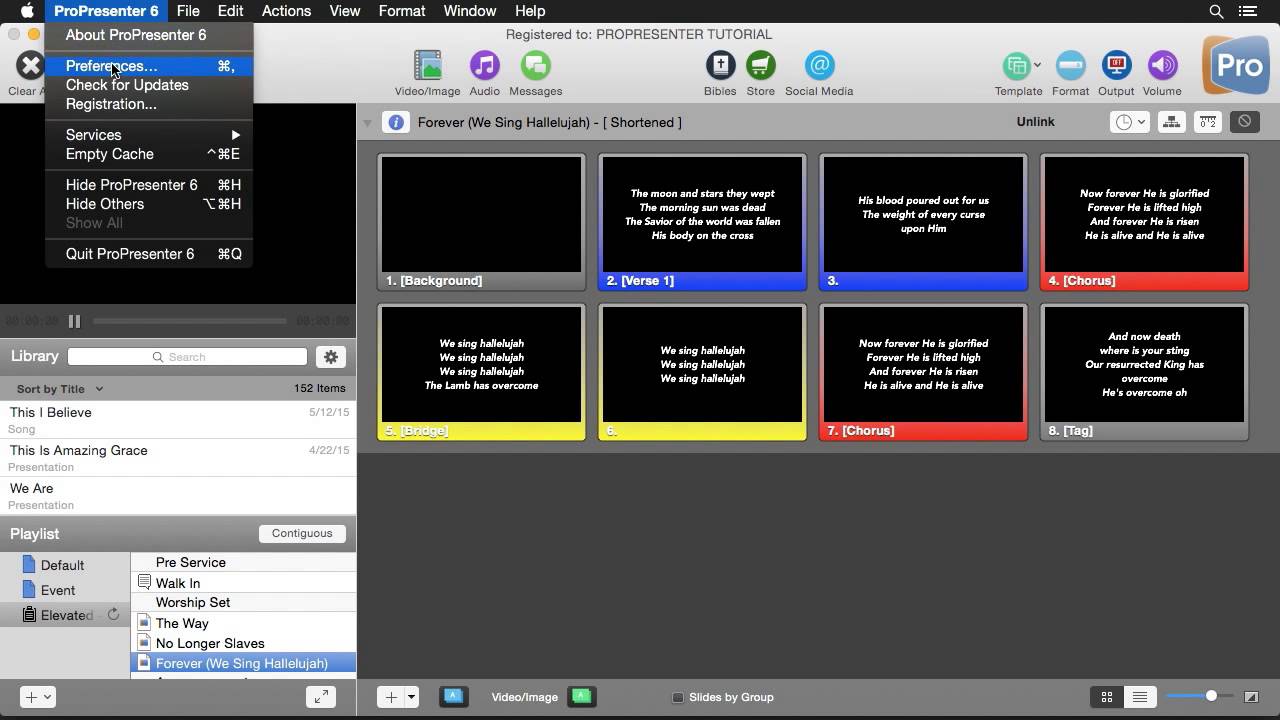The height and width of the screenshot is (720, 1280).
Task: Enable Slides by Group checkbox
Action: tap(677, 698)
